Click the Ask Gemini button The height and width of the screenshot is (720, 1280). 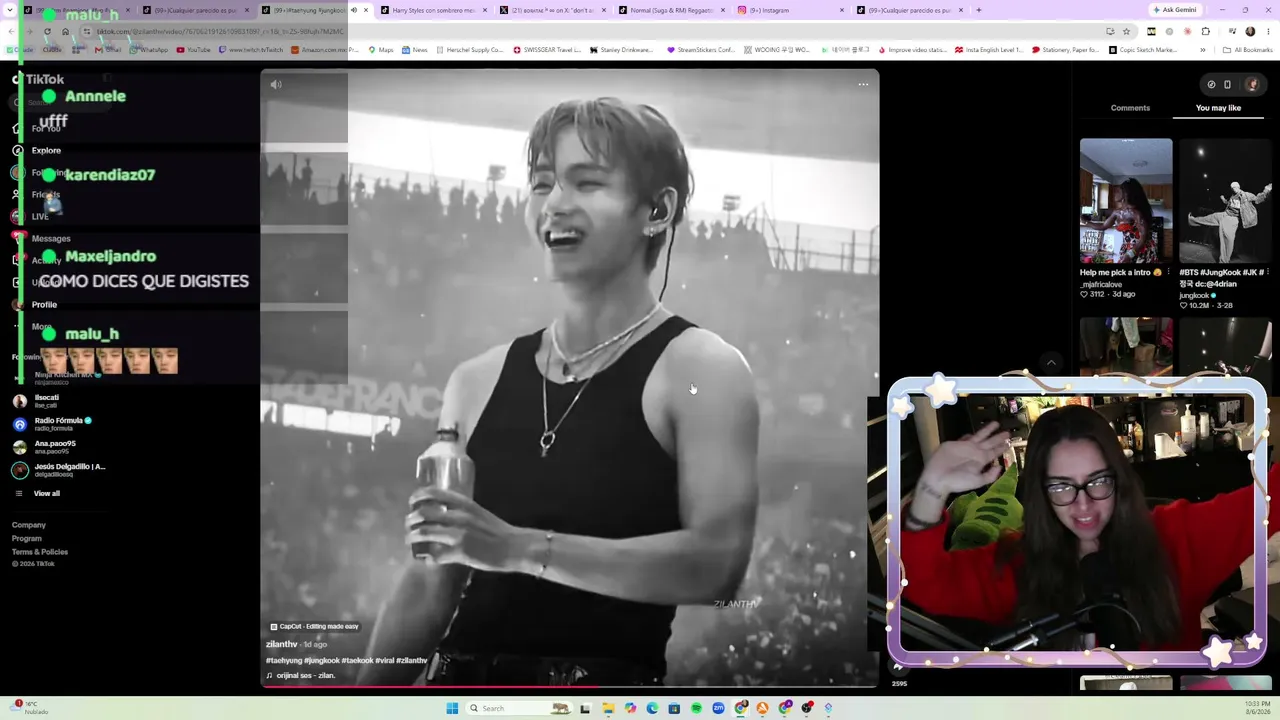pos(1174,10)
